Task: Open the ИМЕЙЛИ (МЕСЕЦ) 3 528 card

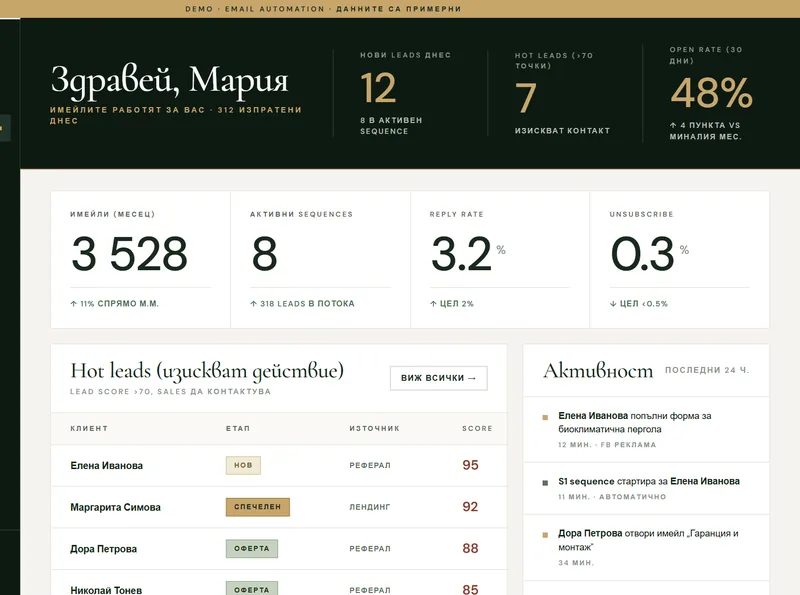Action: pos(140,260)
